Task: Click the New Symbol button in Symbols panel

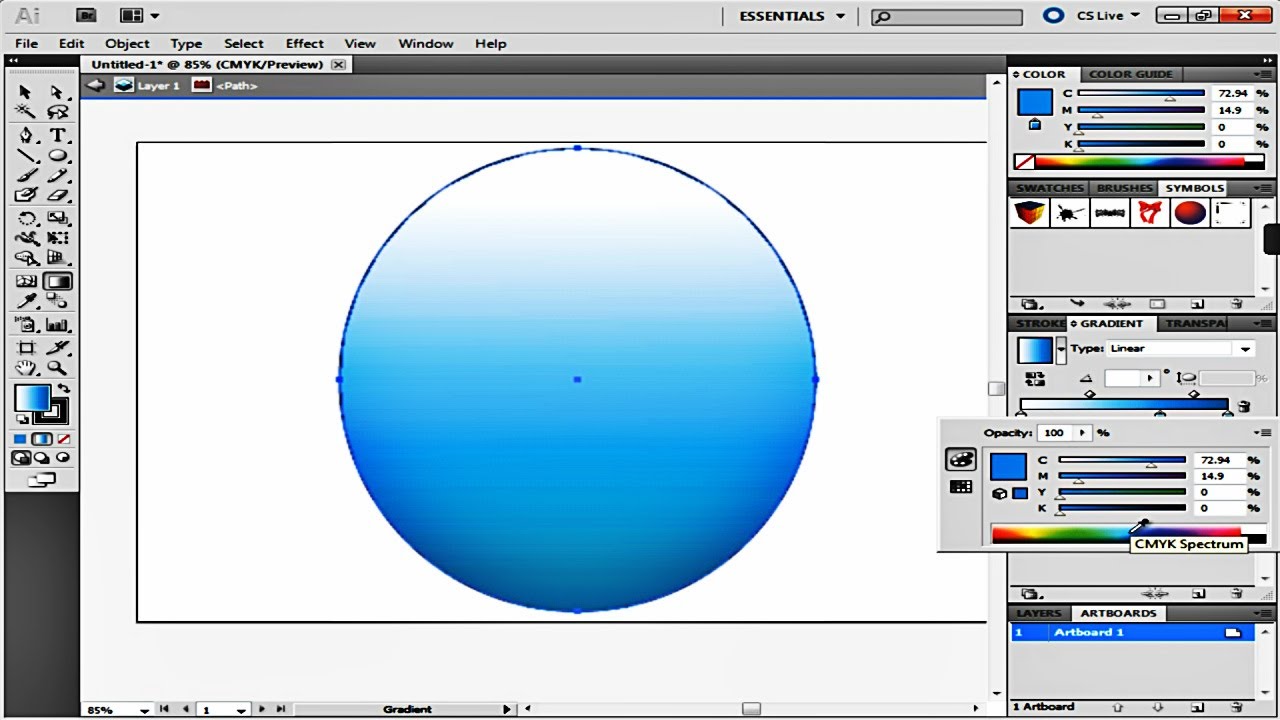Action: click(x=1198, y=304)
